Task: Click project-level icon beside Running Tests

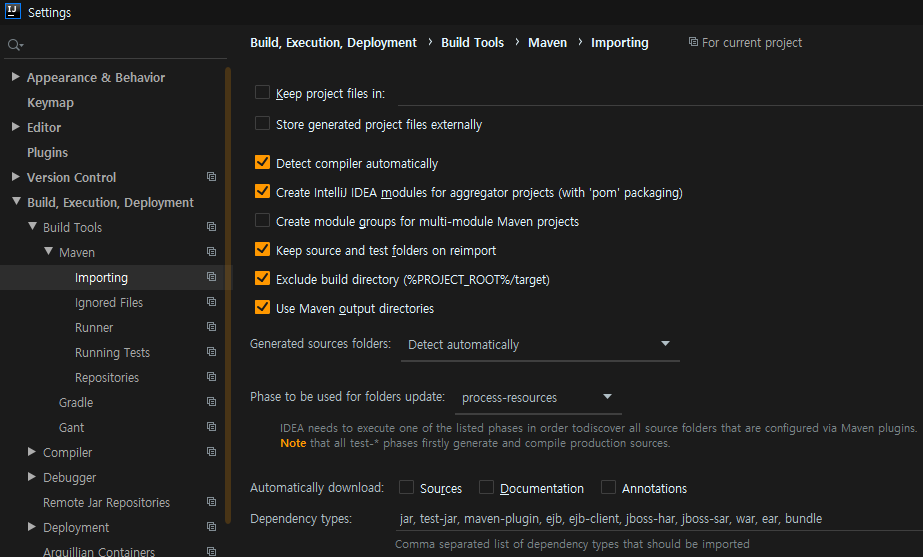Action: coord(211,352)
